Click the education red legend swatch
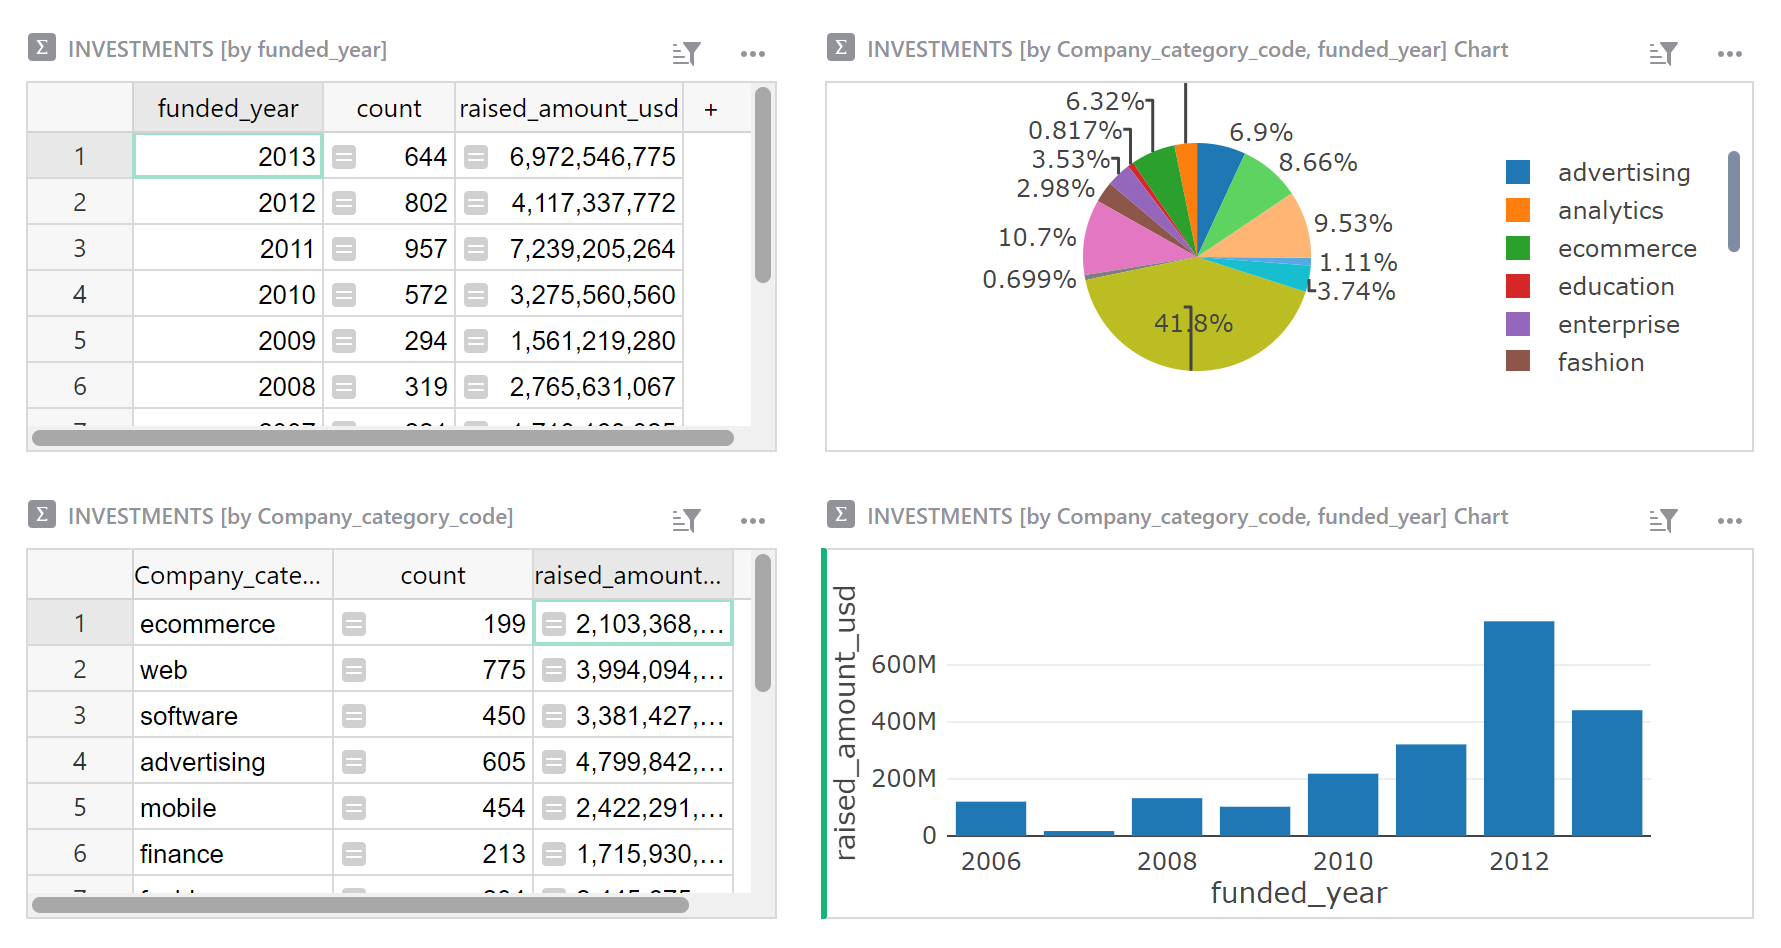1781x948 pixels. click(1517, 286)
